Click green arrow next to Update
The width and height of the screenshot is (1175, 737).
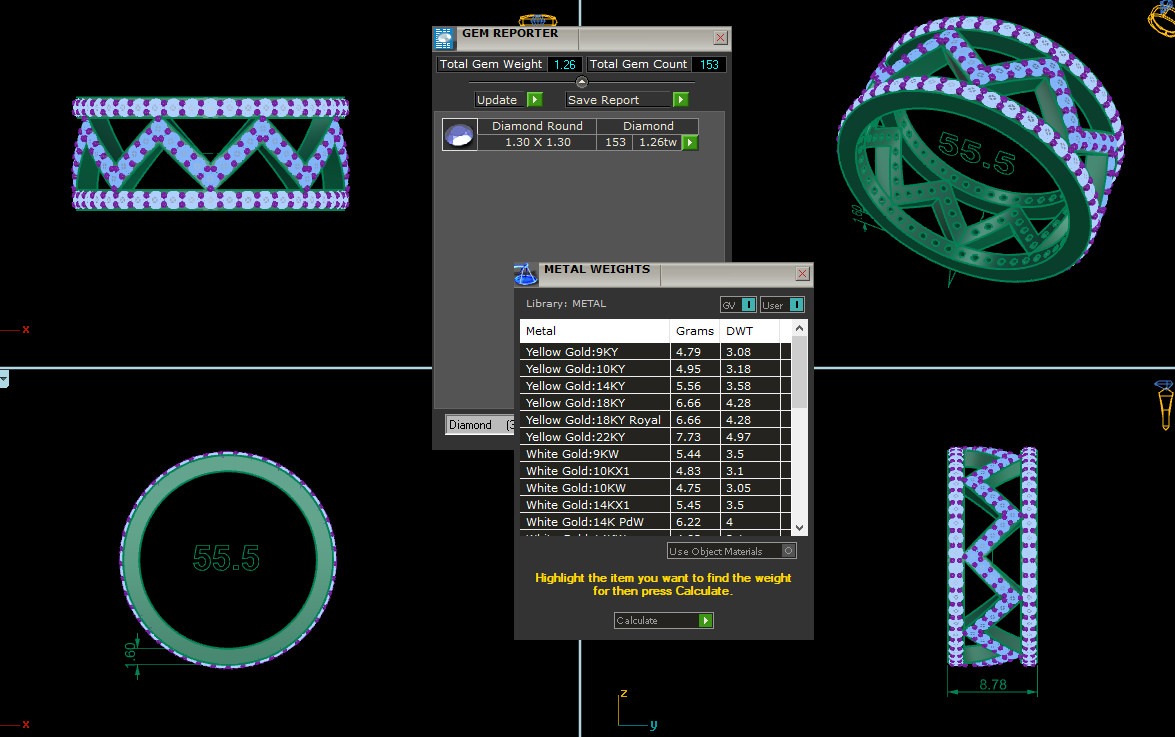pos(535,100)
